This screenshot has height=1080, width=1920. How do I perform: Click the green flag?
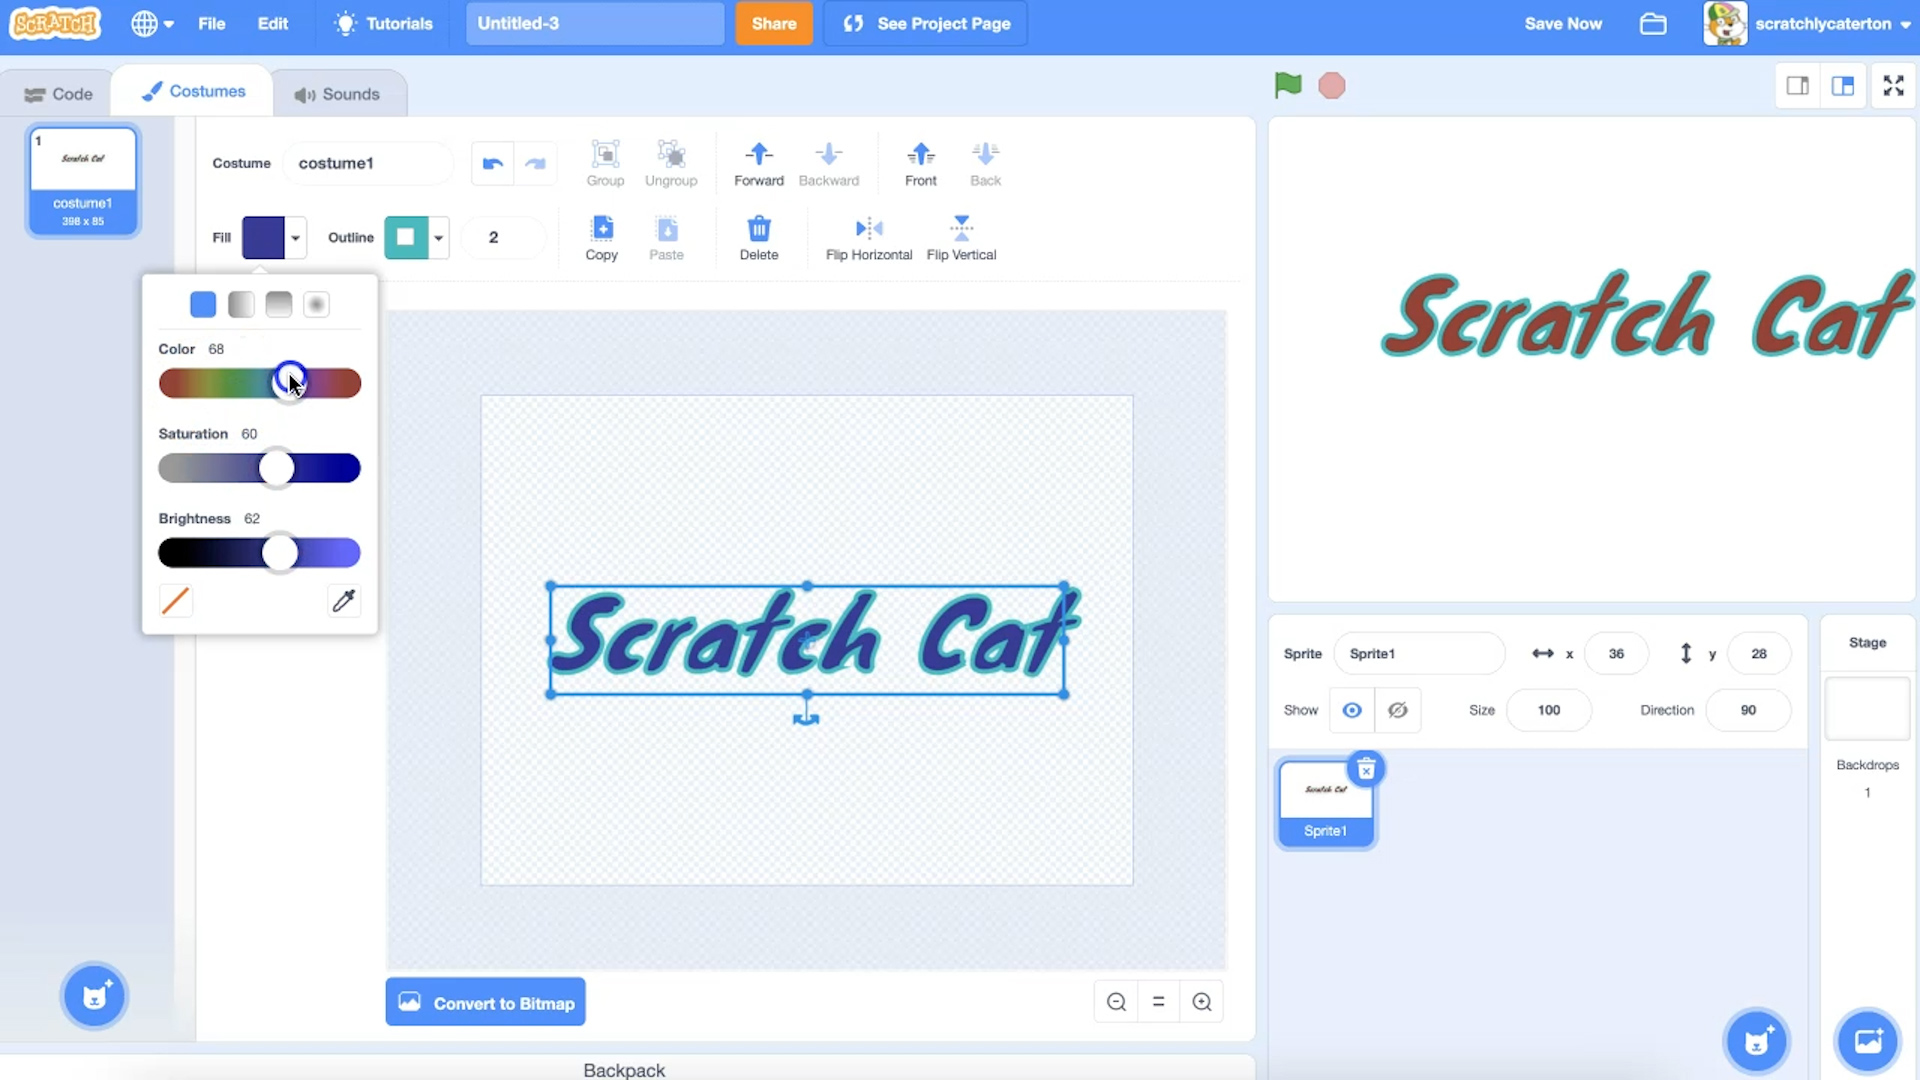coord(1288,85)
